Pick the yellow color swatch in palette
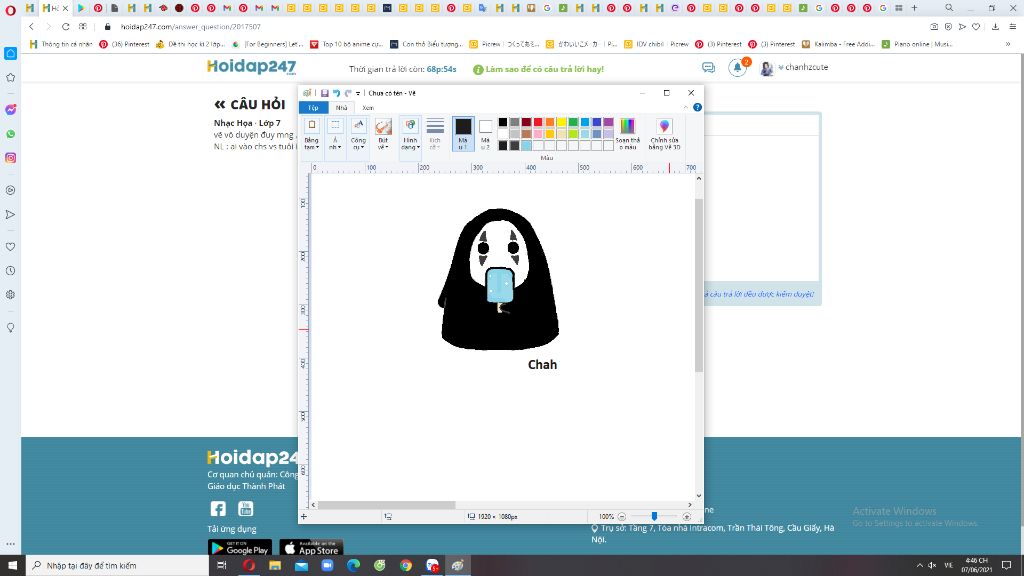 point(562,122)
